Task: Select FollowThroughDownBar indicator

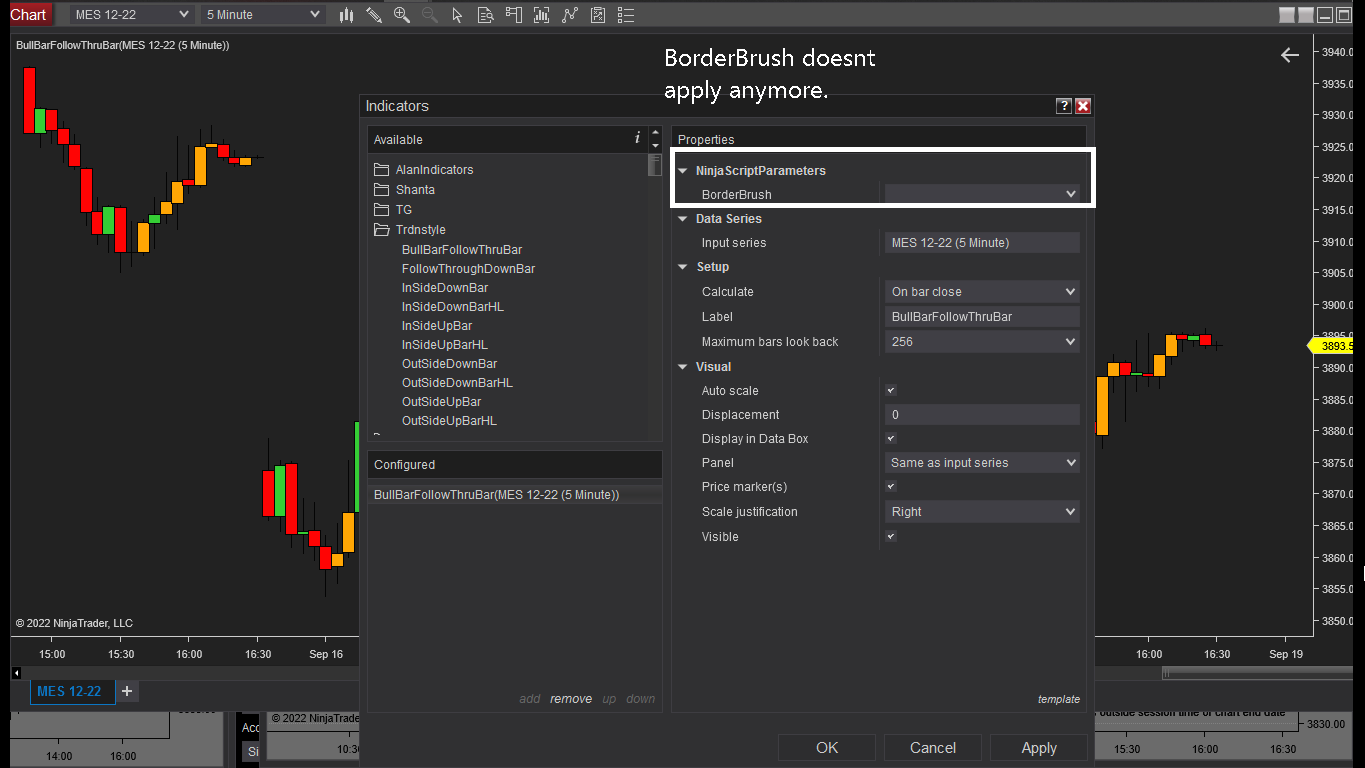Action: (x=468, y=269)
